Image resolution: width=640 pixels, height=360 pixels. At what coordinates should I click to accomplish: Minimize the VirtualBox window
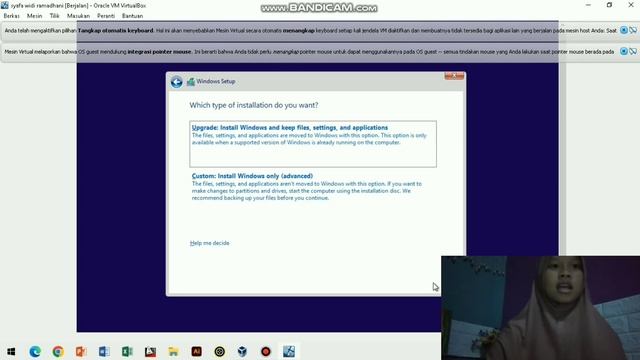[588, 5]
